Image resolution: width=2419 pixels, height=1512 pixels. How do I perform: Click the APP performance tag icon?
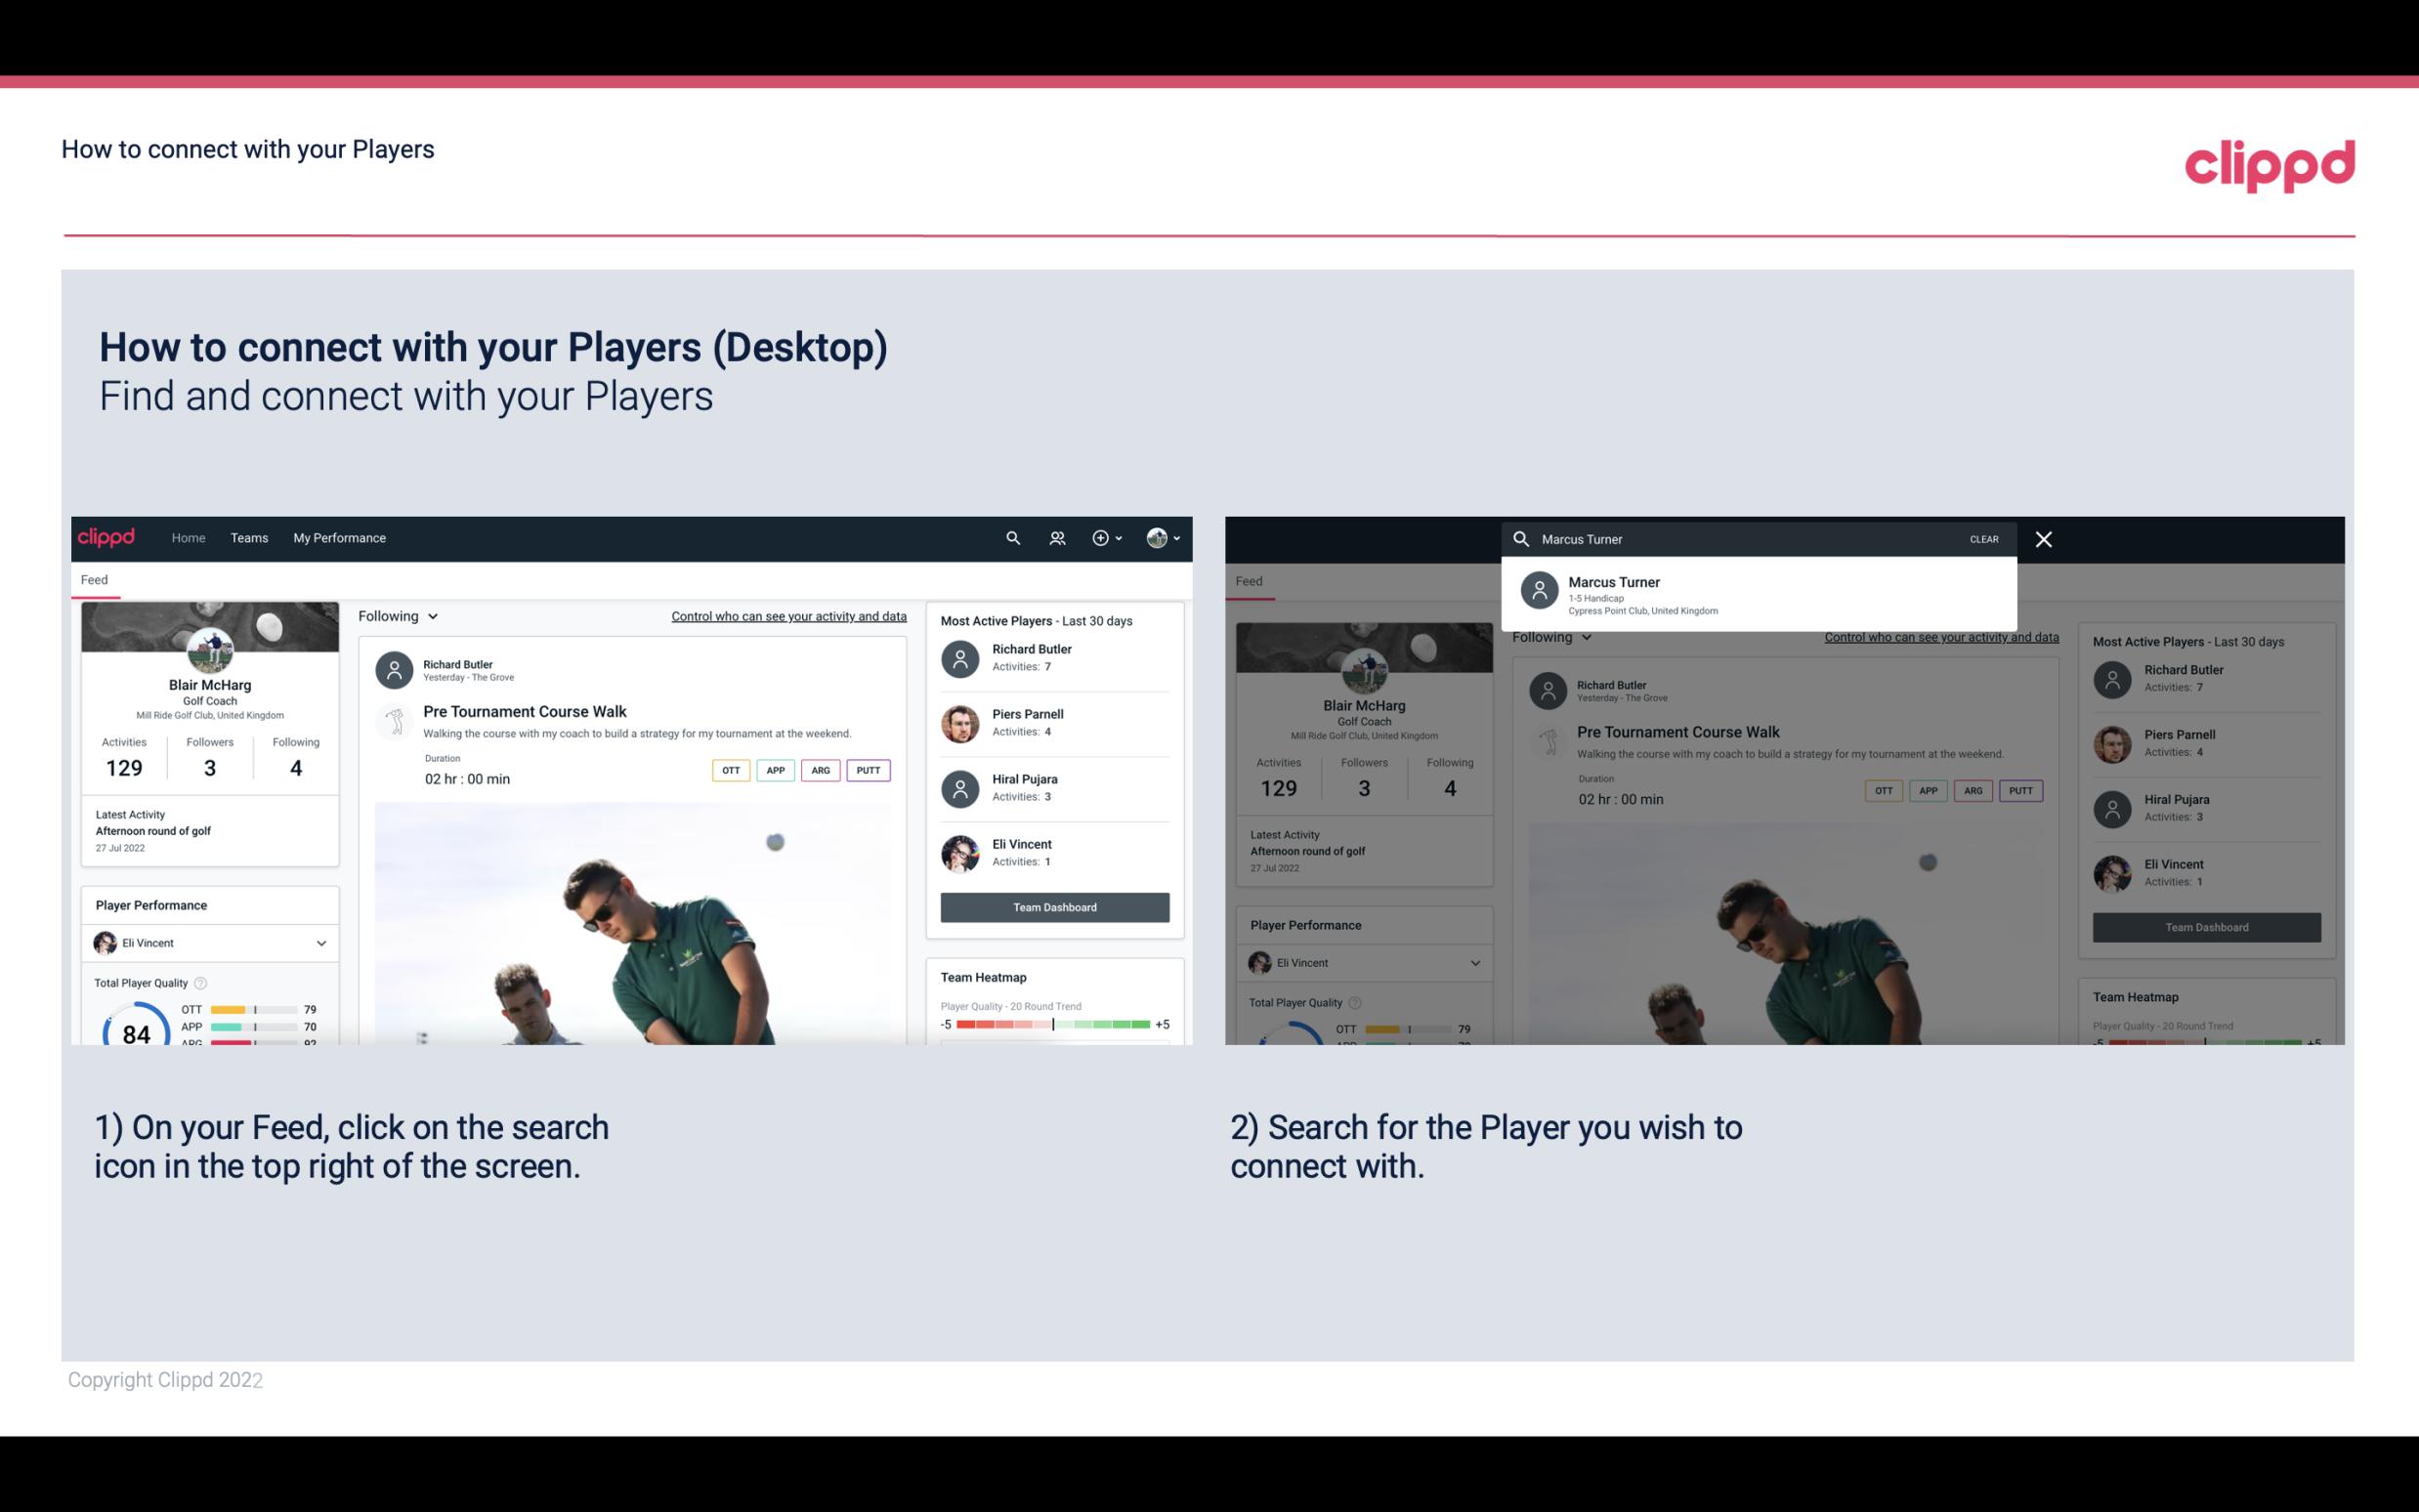tap(775, 768)
